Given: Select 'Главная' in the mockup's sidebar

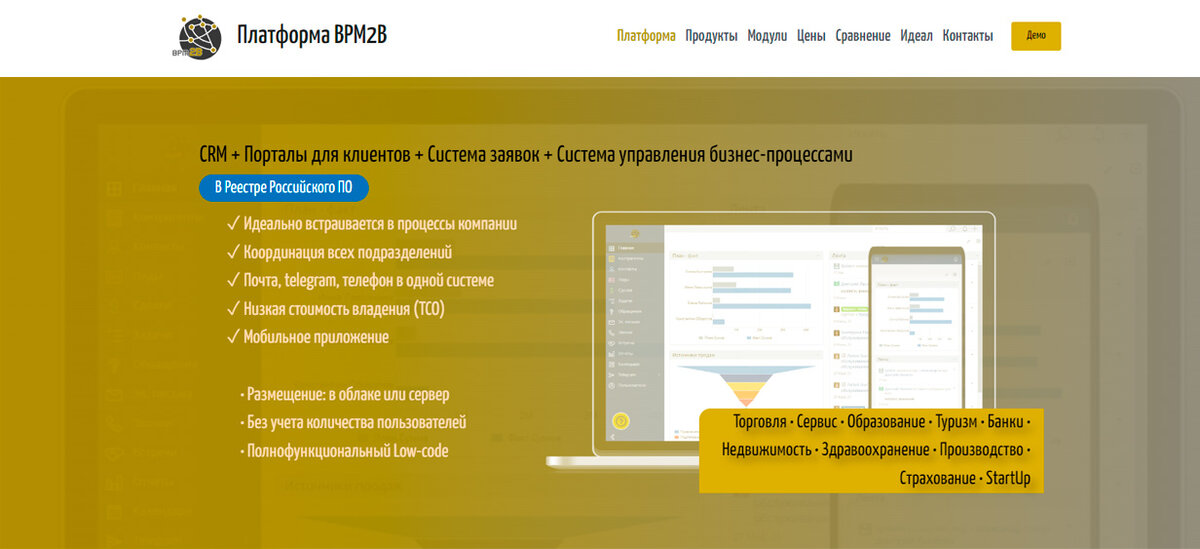Looking at the screenshot, I should [x=626, y=249].
